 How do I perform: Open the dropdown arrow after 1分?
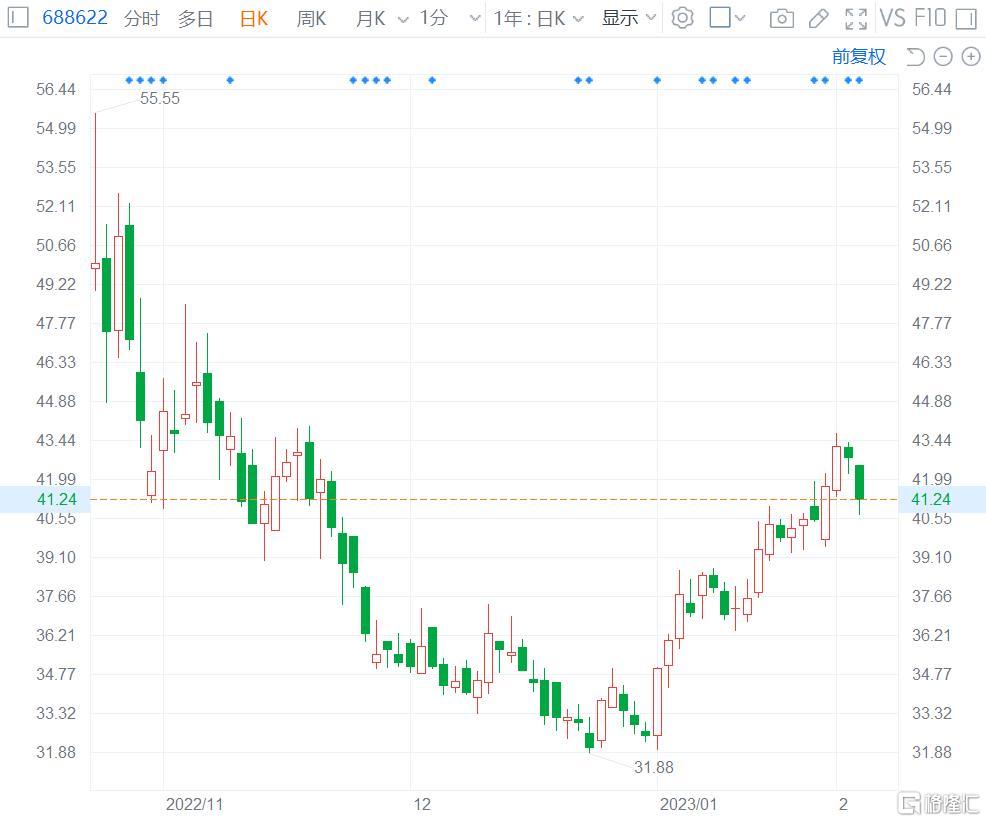[x=475, y=19]
